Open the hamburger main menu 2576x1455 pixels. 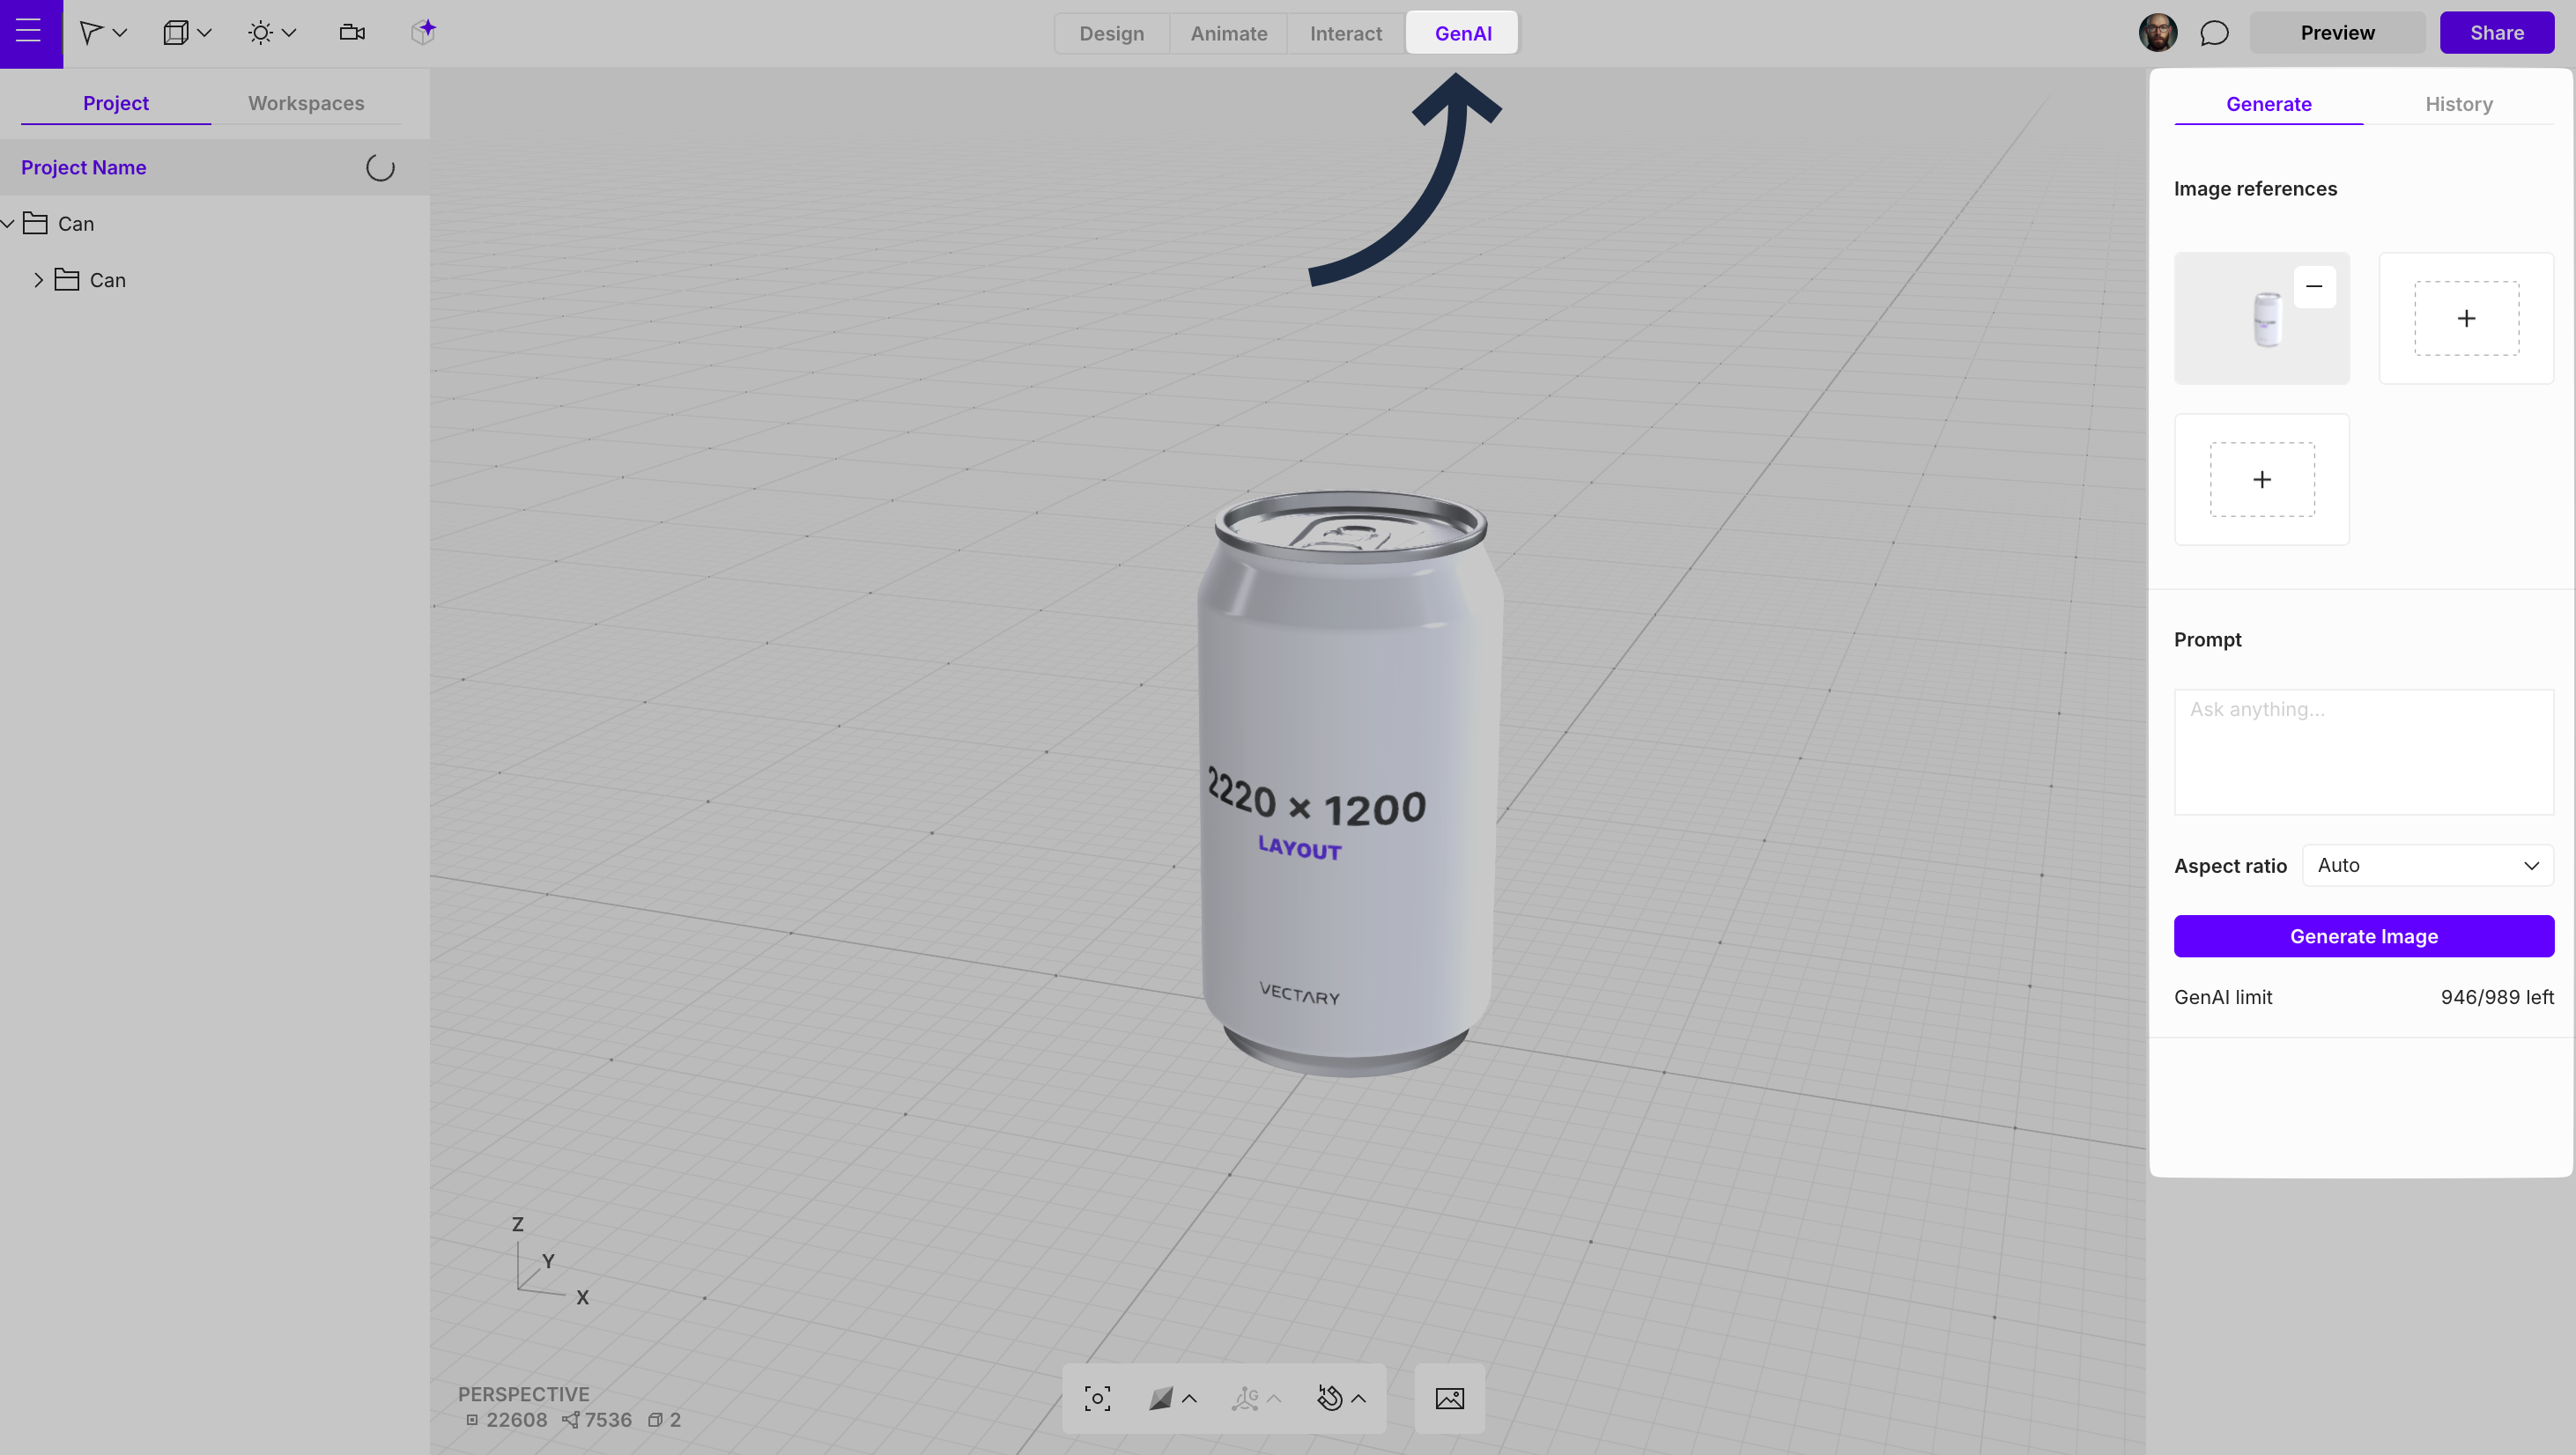[x=30, y=32]
